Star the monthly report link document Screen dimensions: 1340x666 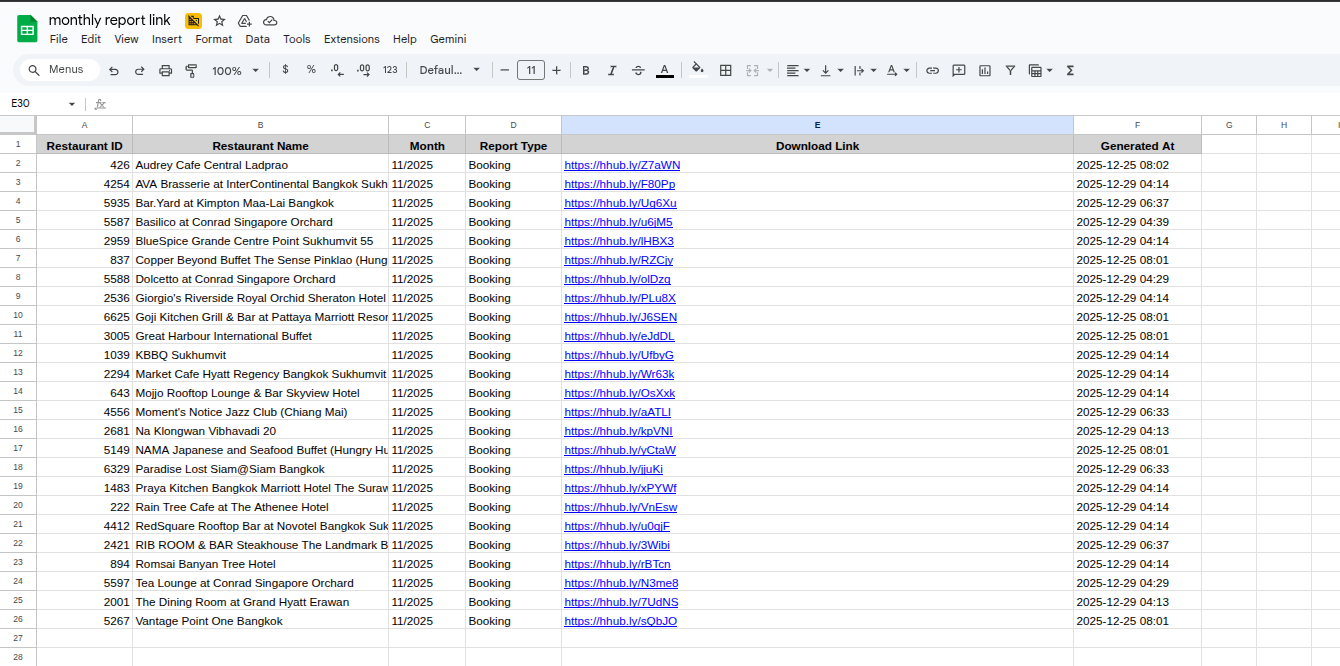(x=219, y=21)
